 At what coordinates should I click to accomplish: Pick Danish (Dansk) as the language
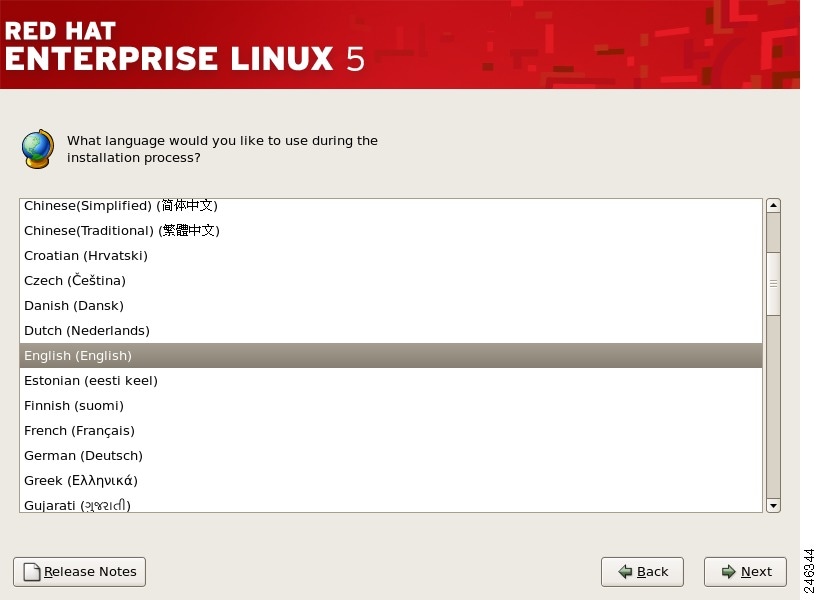74,306
